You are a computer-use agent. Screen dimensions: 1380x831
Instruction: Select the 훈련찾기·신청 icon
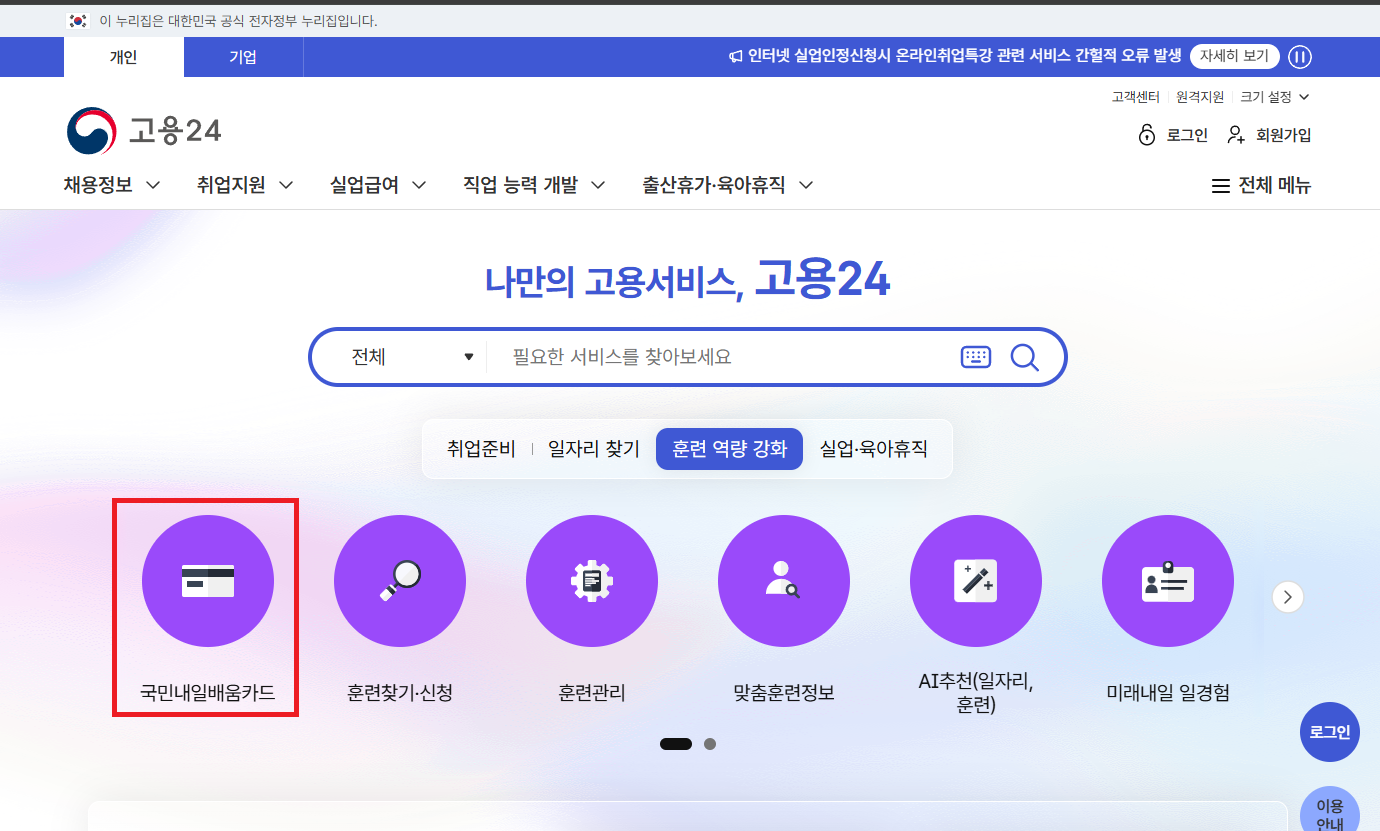pos(400,581)
